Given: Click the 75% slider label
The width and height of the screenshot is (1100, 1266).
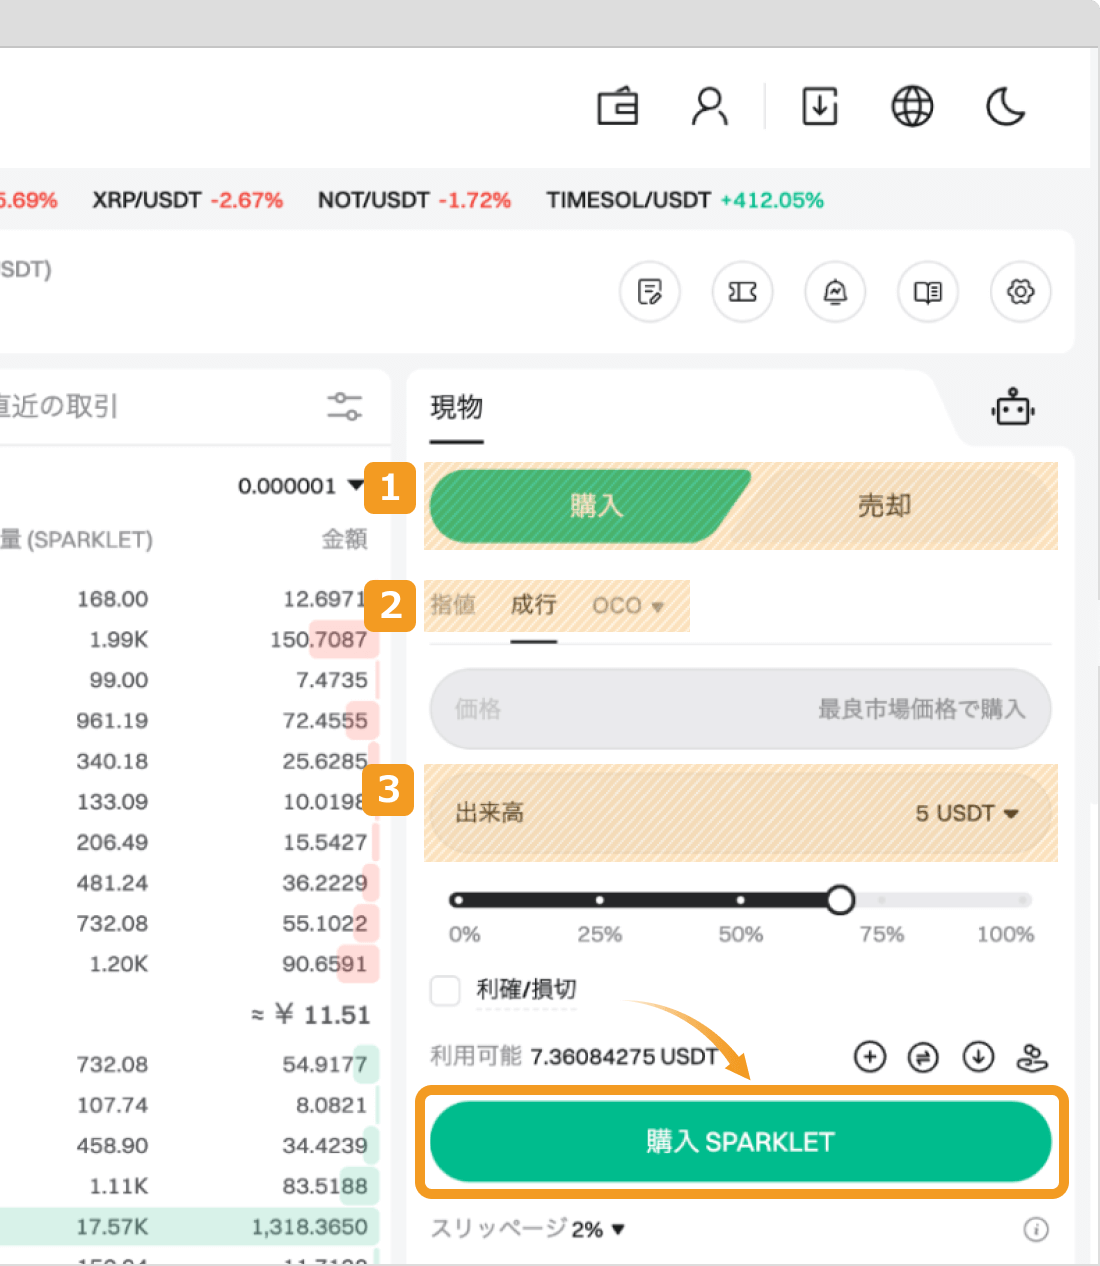Looking at the screenshot, I should pos(882,934).
